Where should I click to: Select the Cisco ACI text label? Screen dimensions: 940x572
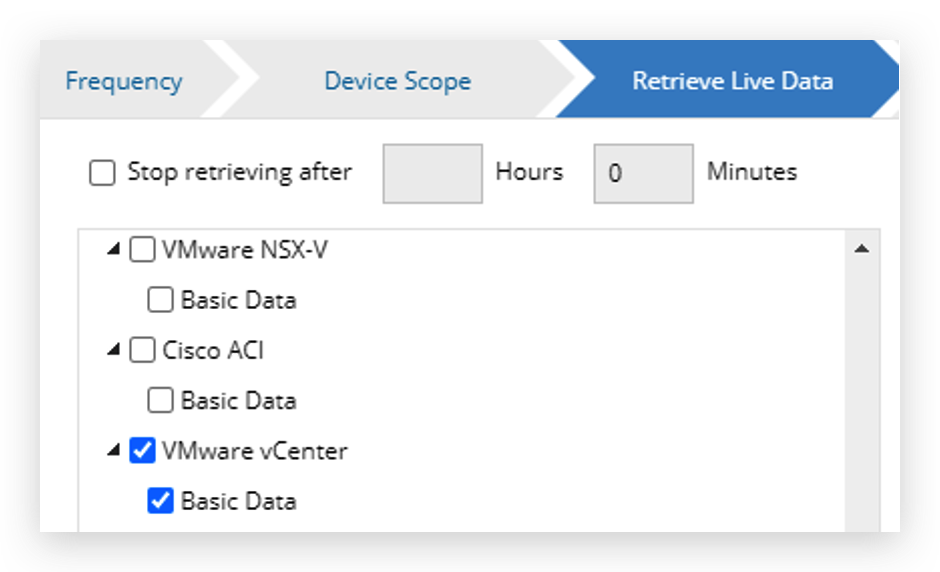tap(212, 350)
